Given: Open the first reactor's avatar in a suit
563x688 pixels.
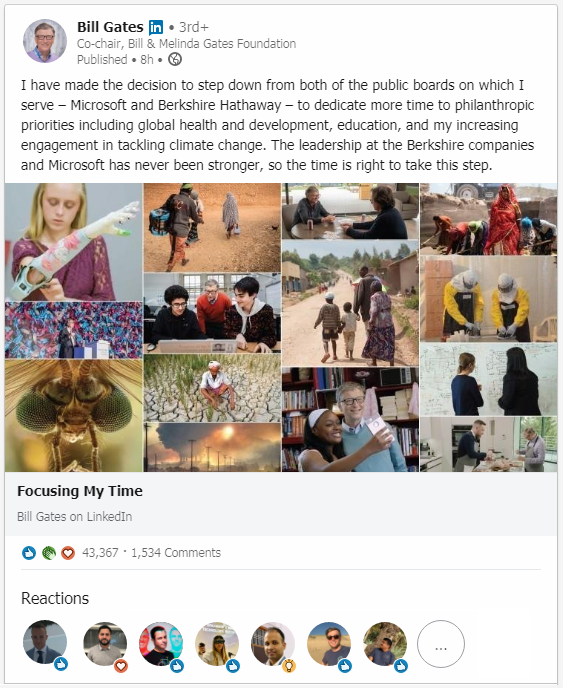Looking at the screenshot, I should pos(45,642).
